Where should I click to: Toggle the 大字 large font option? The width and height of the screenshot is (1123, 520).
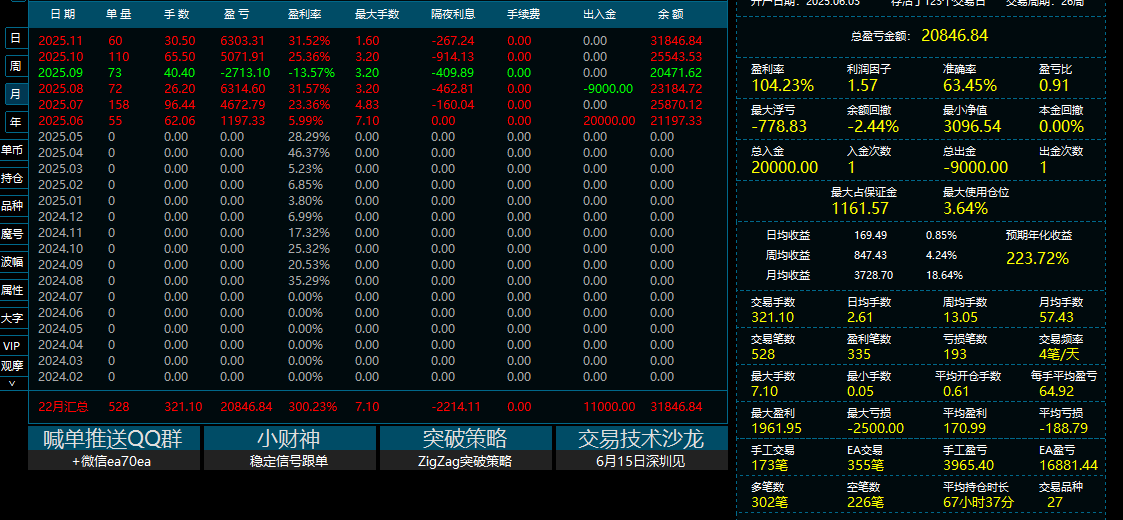[x=12, y=318]
